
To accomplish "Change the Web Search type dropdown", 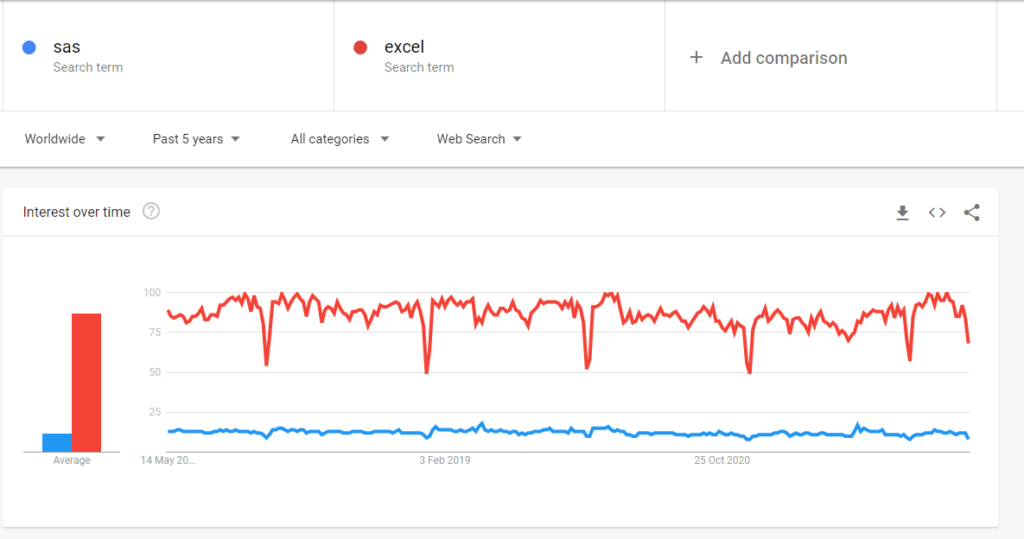I will [479, 139].
